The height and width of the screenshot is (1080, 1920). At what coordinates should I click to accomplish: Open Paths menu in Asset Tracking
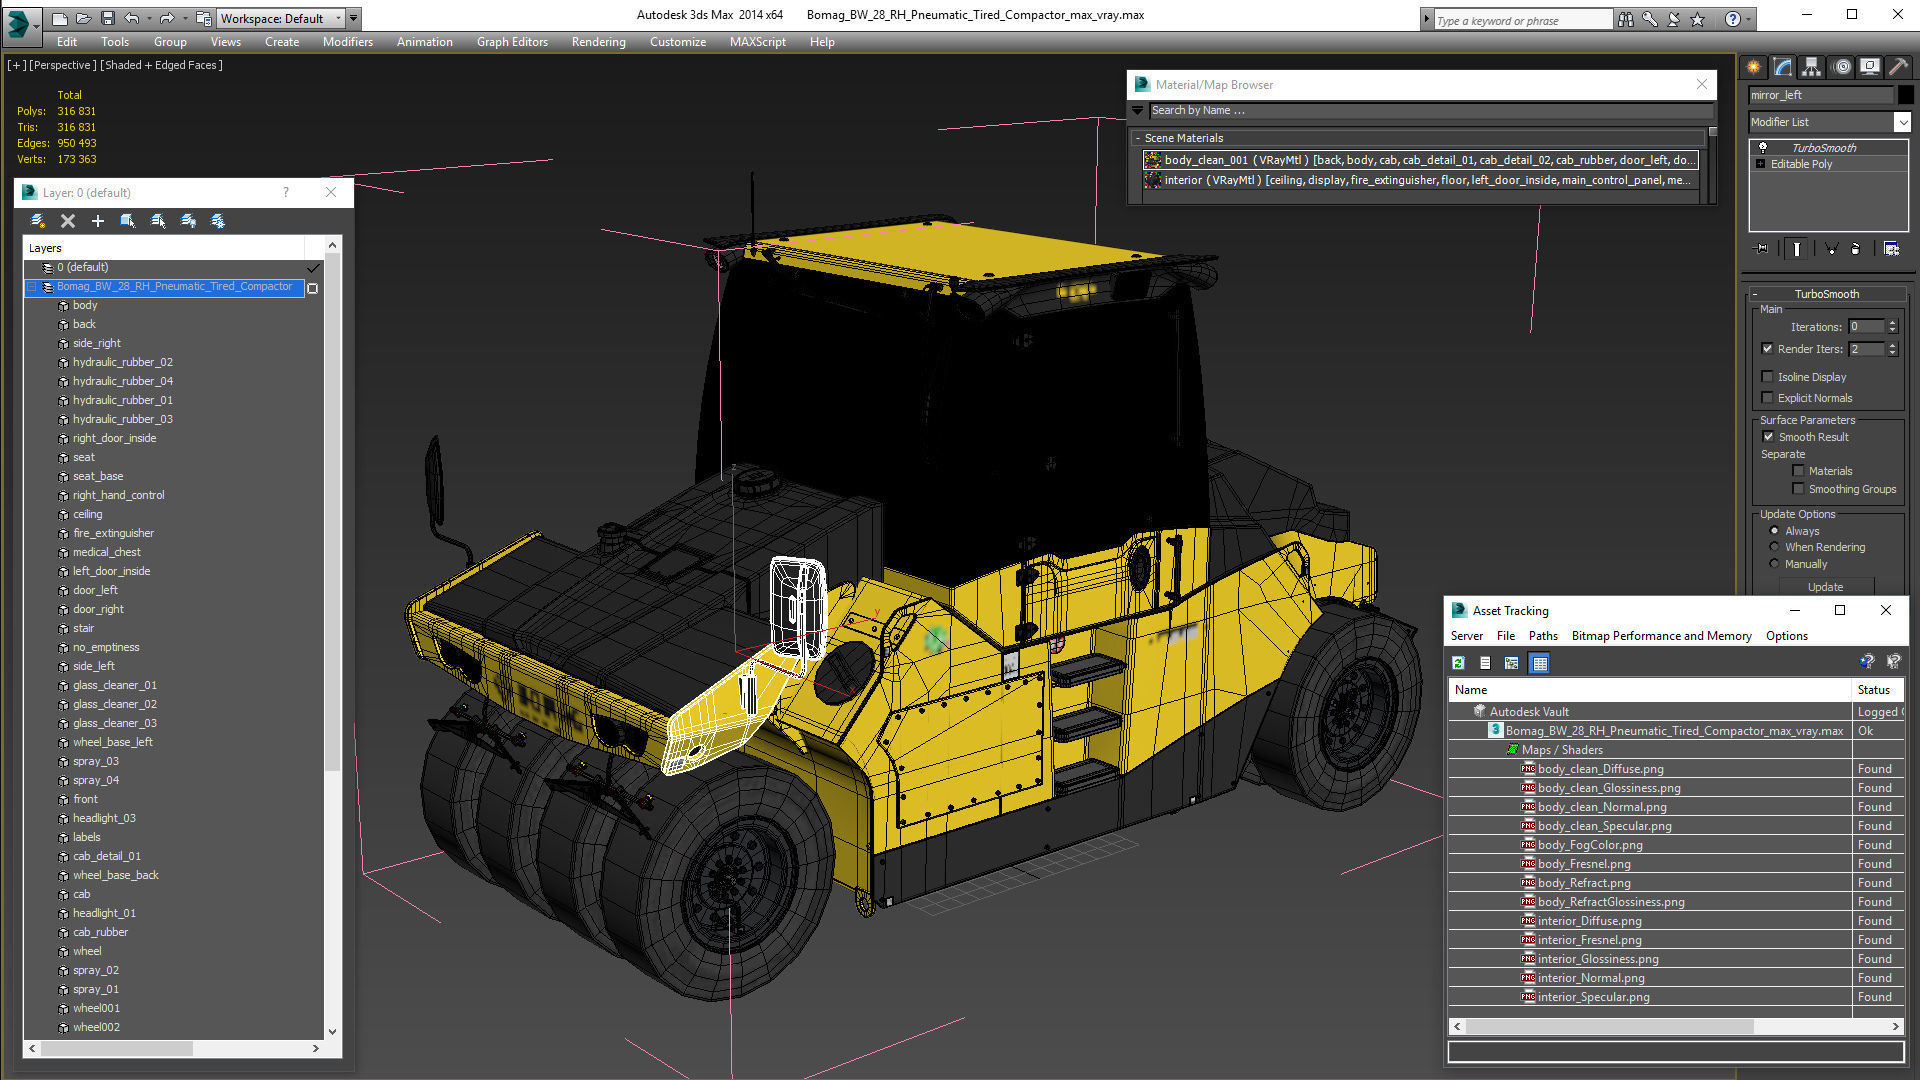pos(1542,636)
